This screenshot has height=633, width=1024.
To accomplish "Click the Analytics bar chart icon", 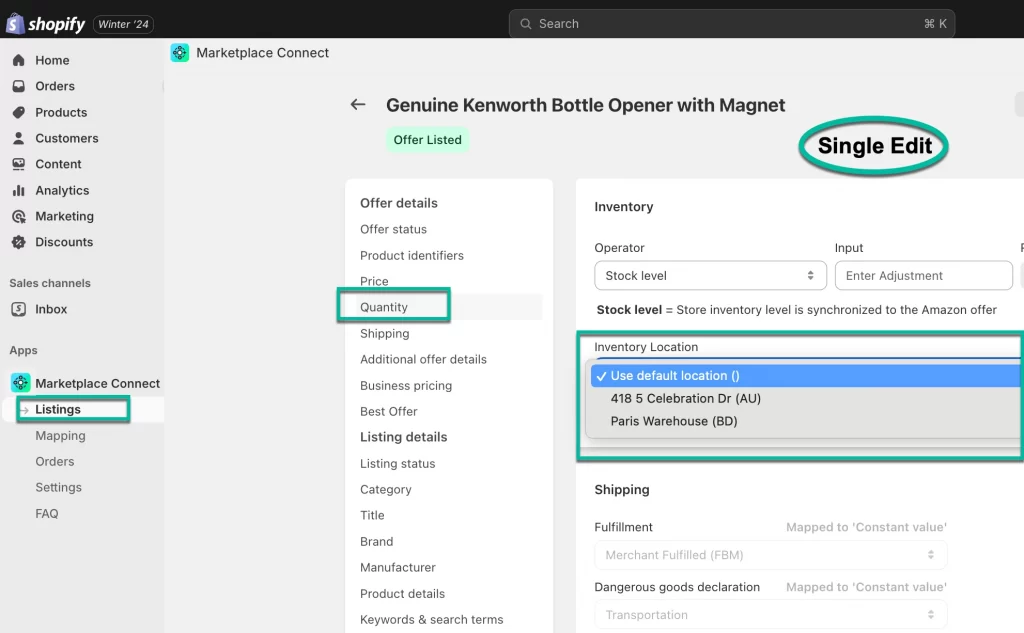I will point(19,191).
